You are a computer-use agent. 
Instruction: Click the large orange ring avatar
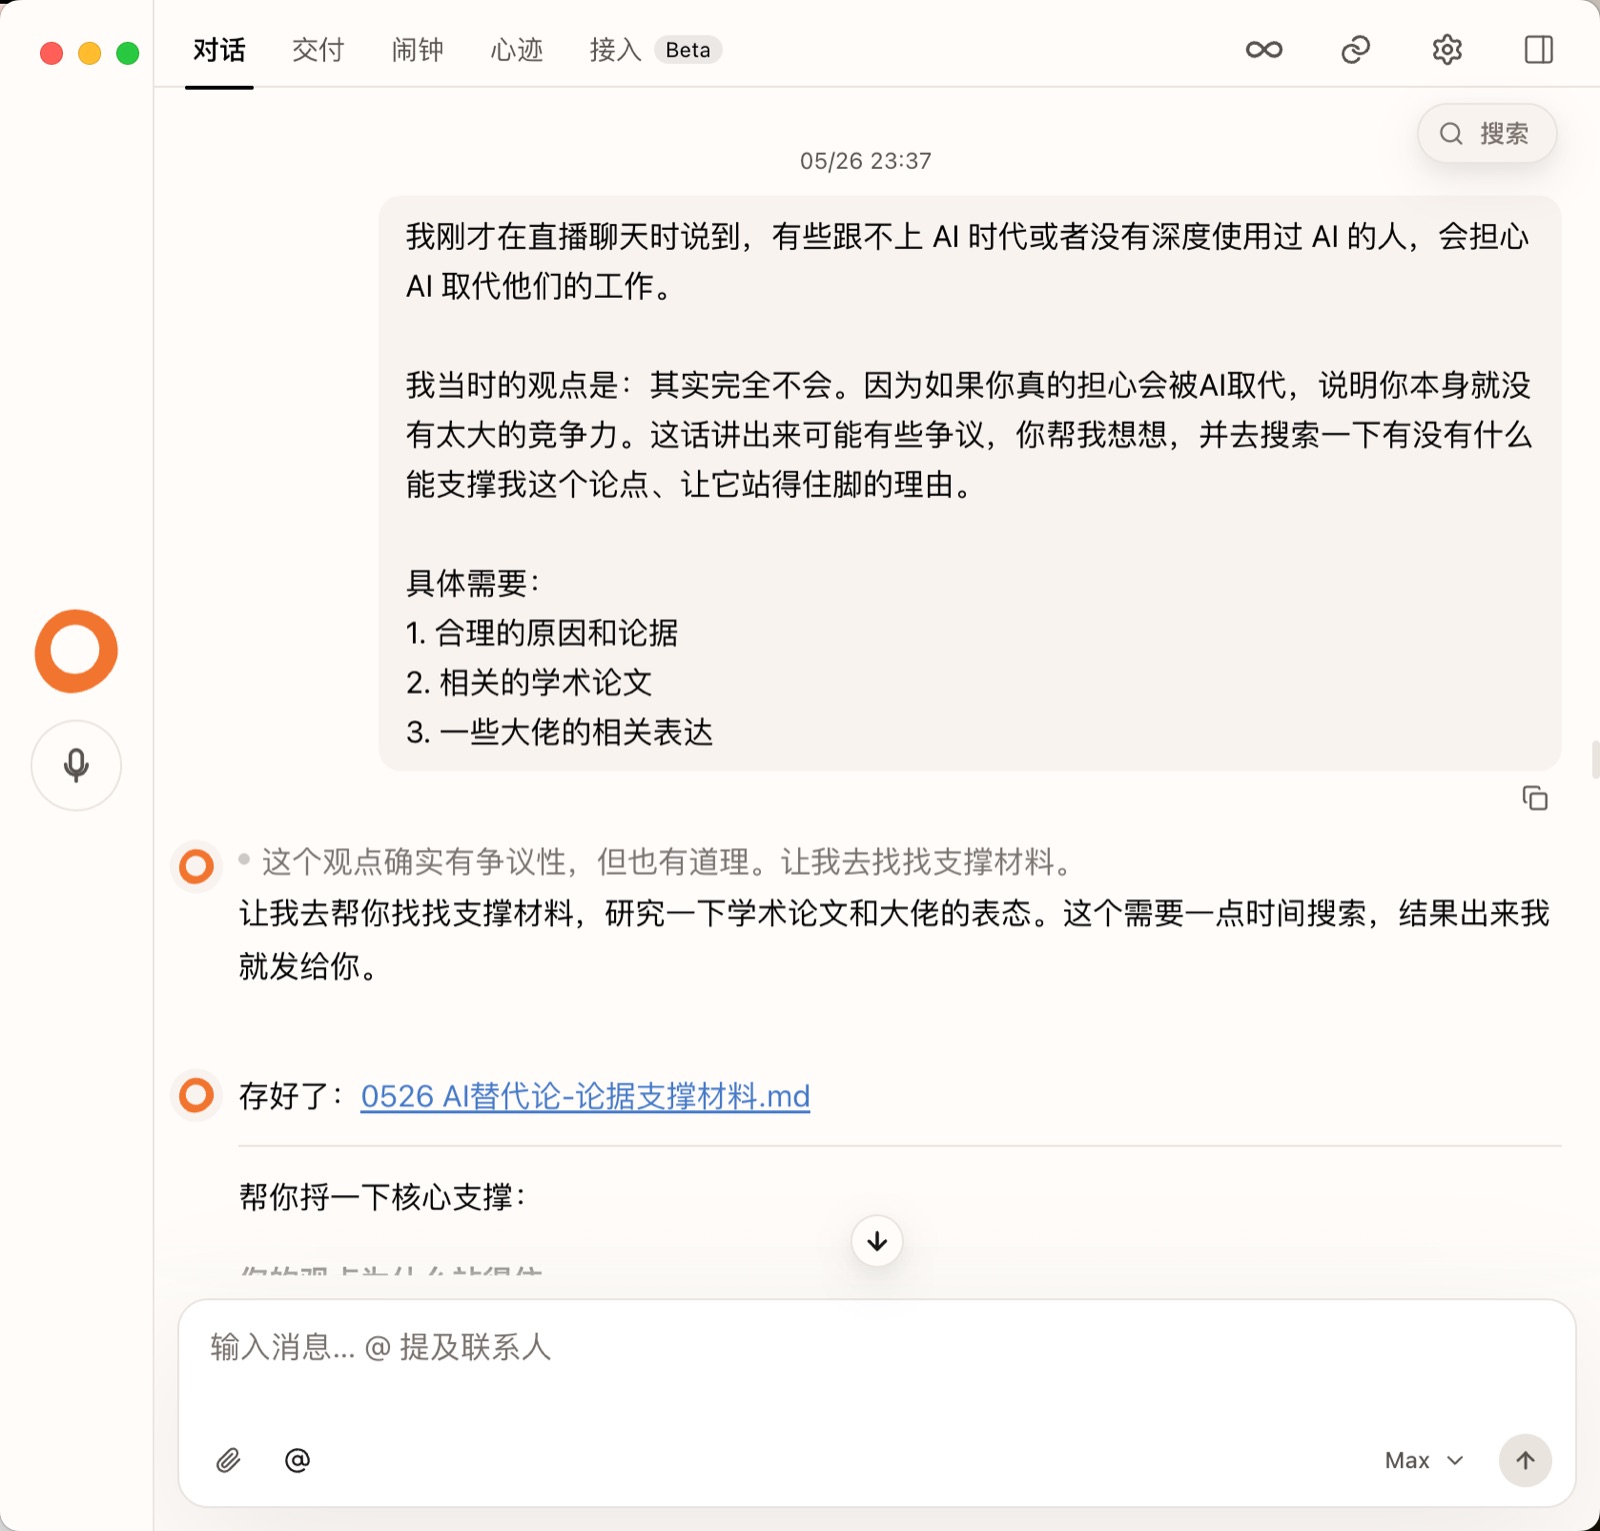point(76,651)
